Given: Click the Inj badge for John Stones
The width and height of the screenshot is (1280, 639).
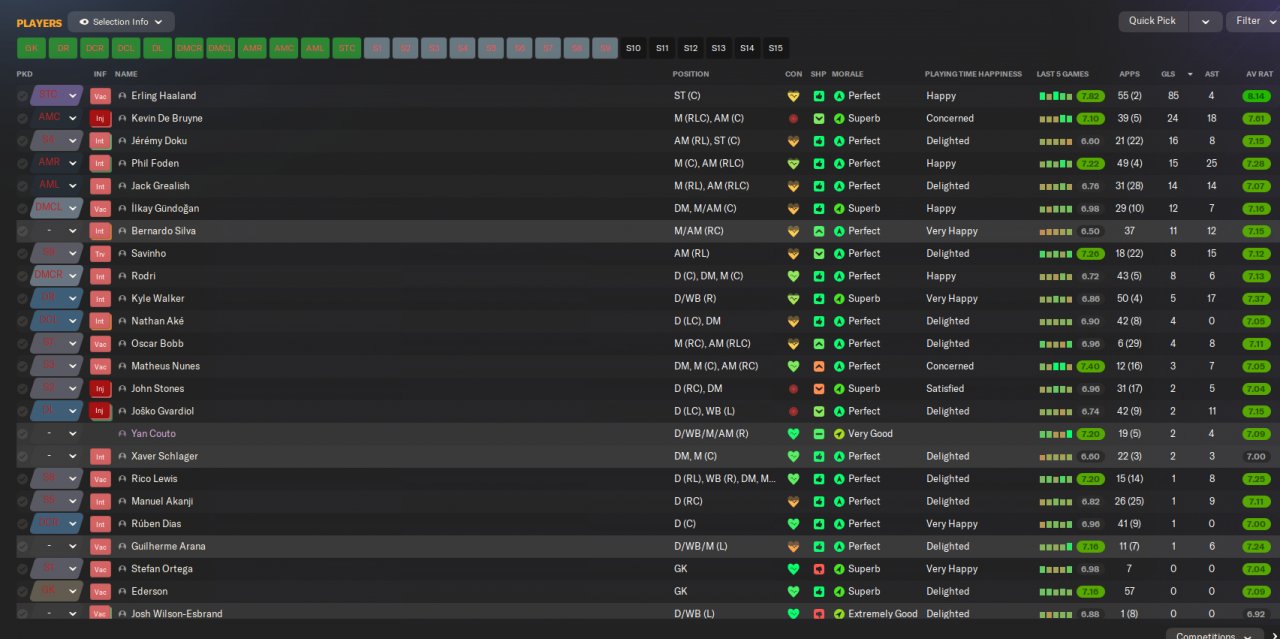Looking at the screenshot, I should point(100,388).
